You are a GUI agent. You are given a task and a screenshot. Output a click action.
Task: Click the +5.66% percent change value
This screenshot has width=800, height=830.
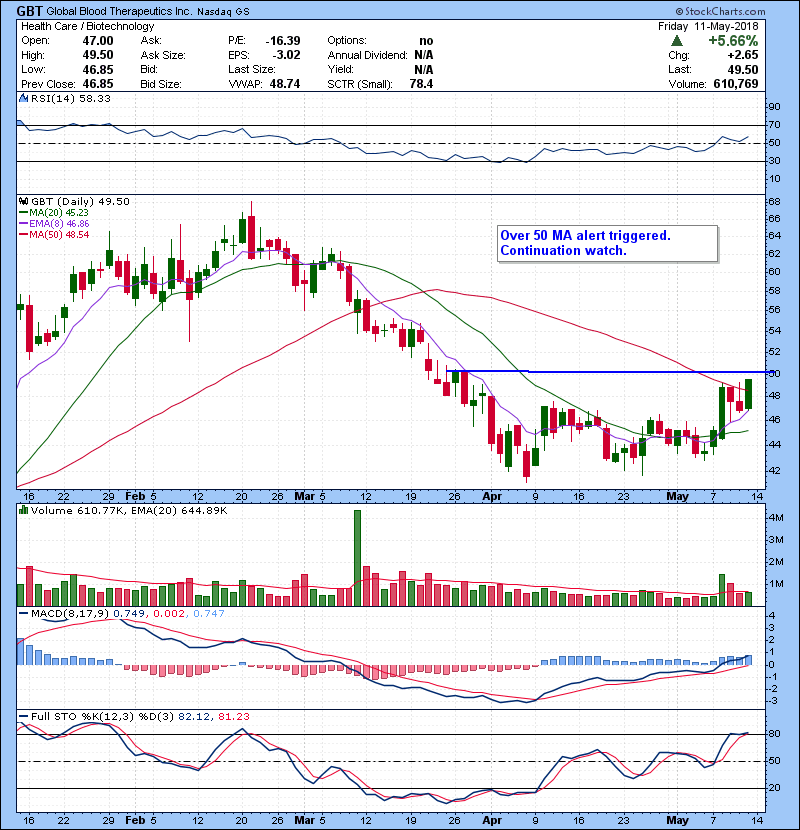733,41
